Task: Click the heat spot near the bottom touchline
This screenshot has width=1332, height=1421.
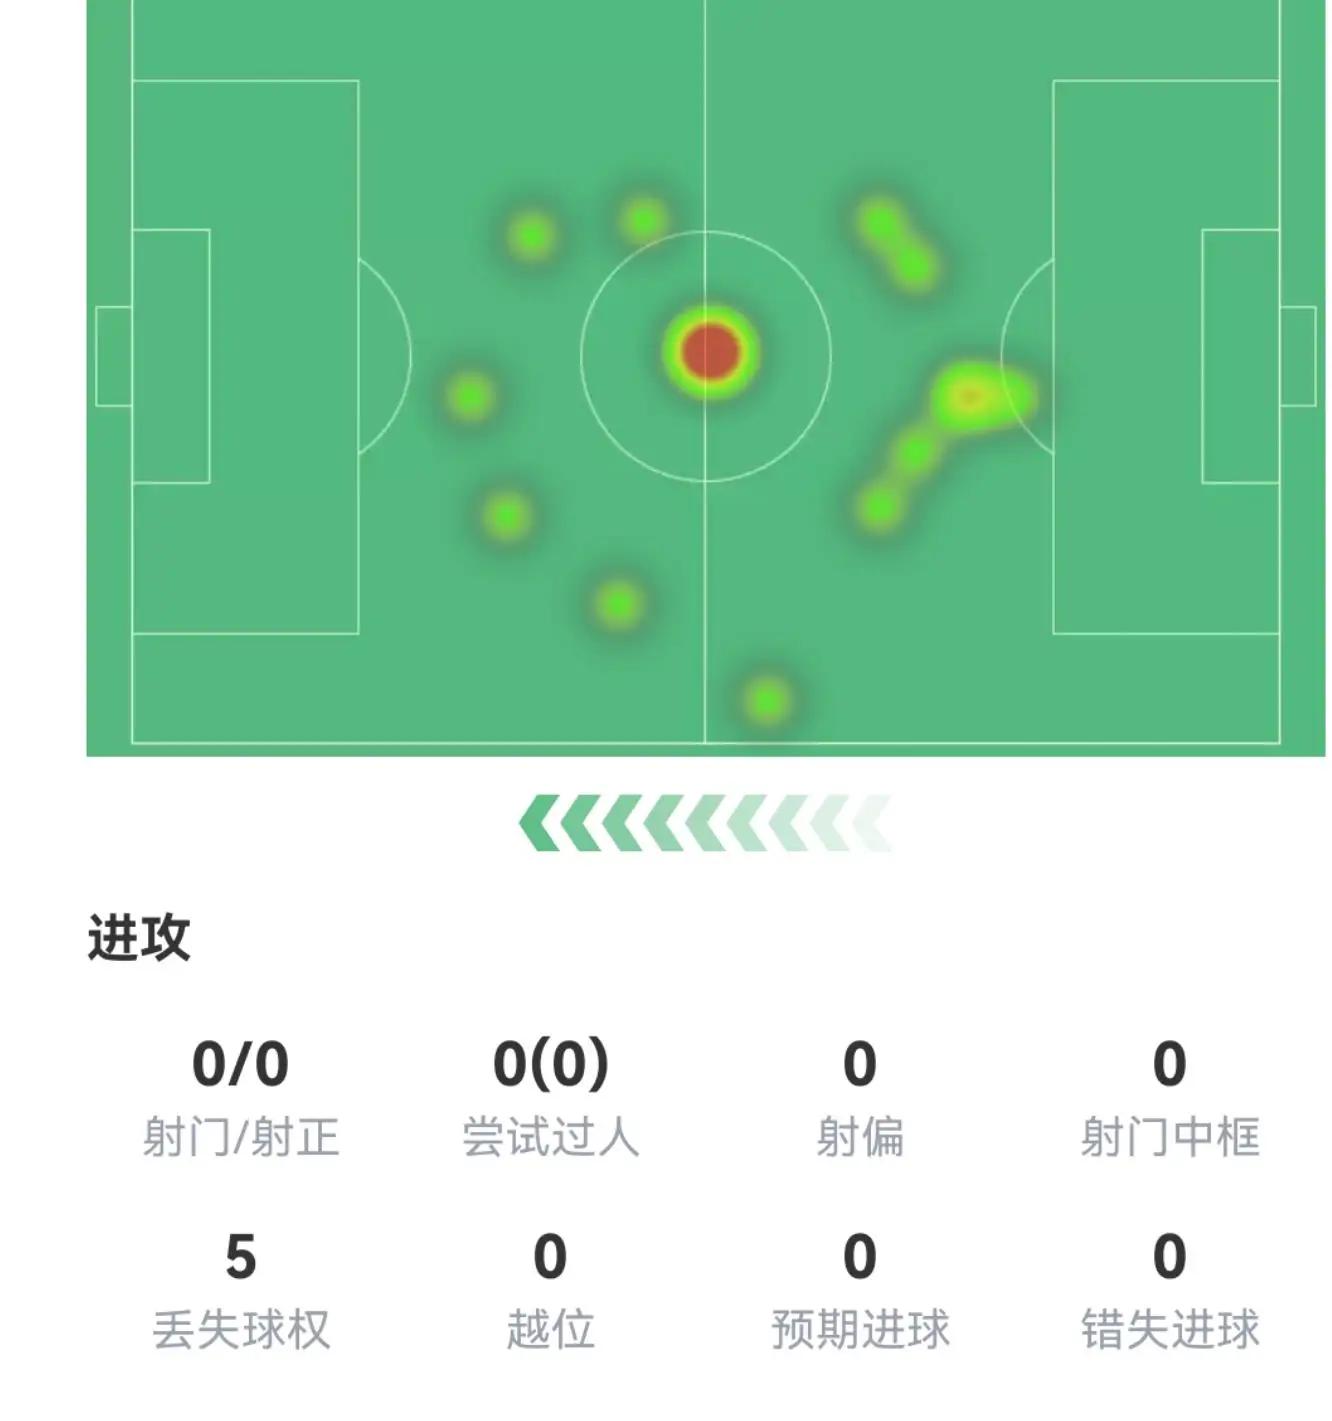Action: click(x=767, y=700)
